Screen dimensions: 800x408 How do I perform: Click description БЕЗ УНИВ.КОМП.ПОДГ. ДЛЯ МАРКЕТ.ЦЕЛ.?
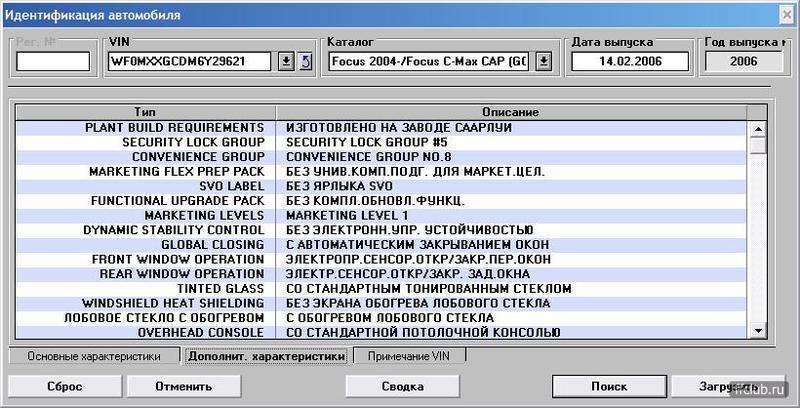tap(415, 171)
